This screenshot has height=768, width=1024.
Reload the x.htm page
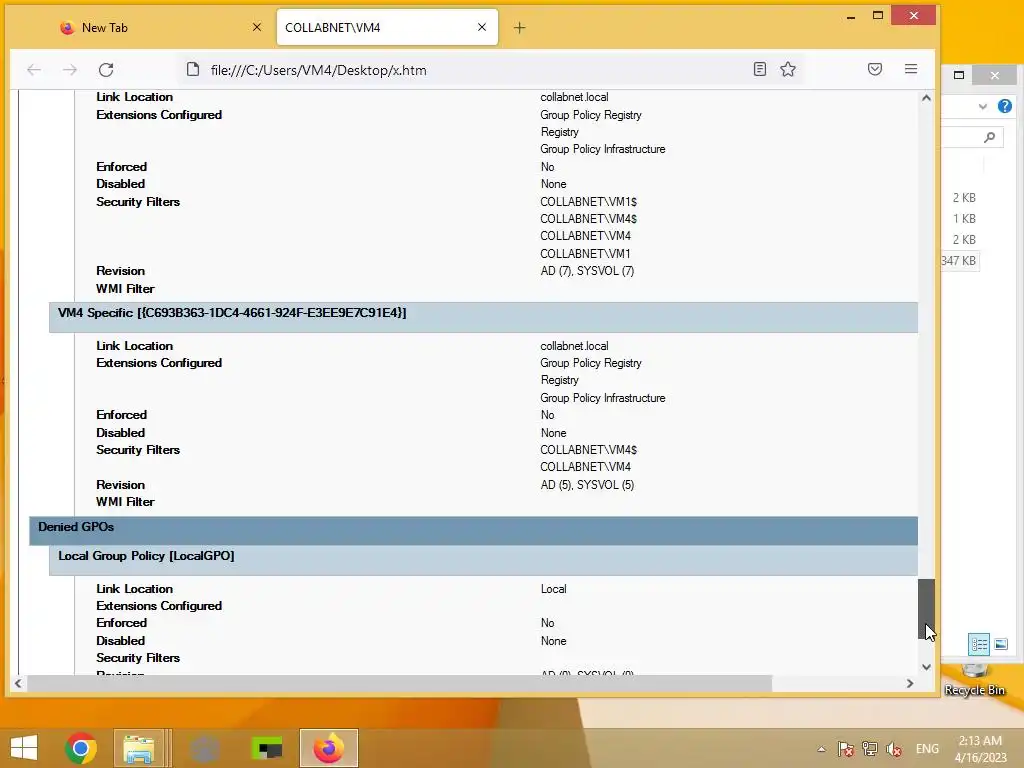[106, 70]
